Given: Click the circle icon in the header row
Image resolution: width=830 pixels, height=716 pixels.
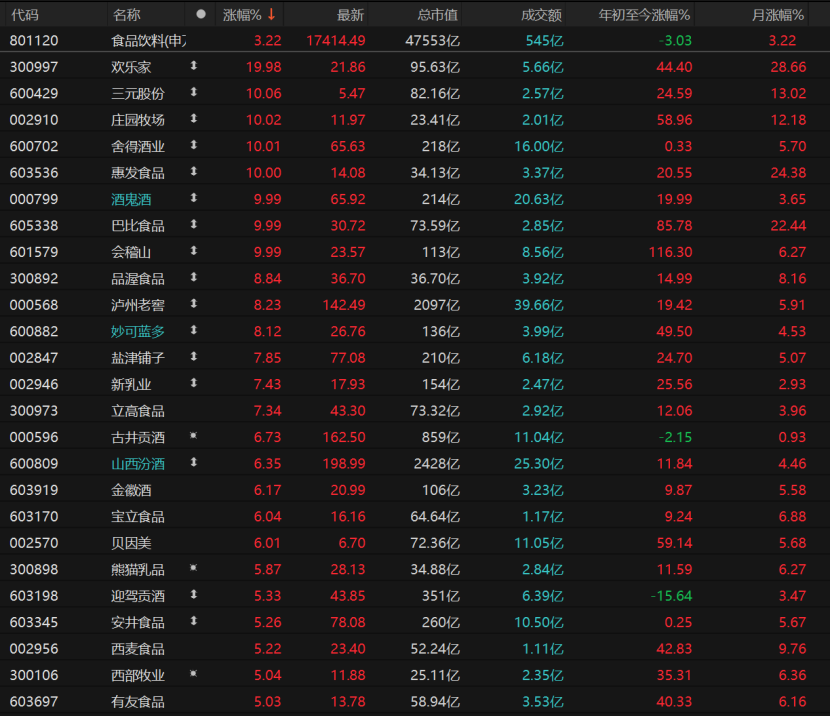Looking at the screenshot, I should (x=201, y=14).
